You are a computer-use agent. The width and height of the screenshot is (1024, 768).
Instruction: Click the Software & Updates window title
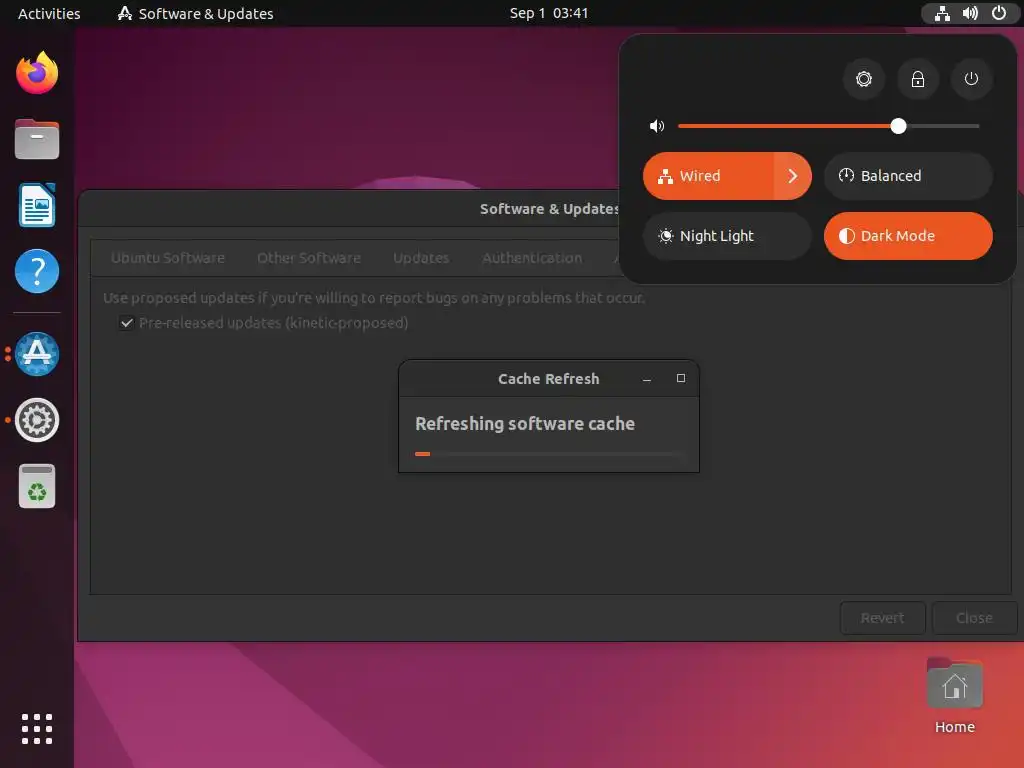click(x=549, y=209)
